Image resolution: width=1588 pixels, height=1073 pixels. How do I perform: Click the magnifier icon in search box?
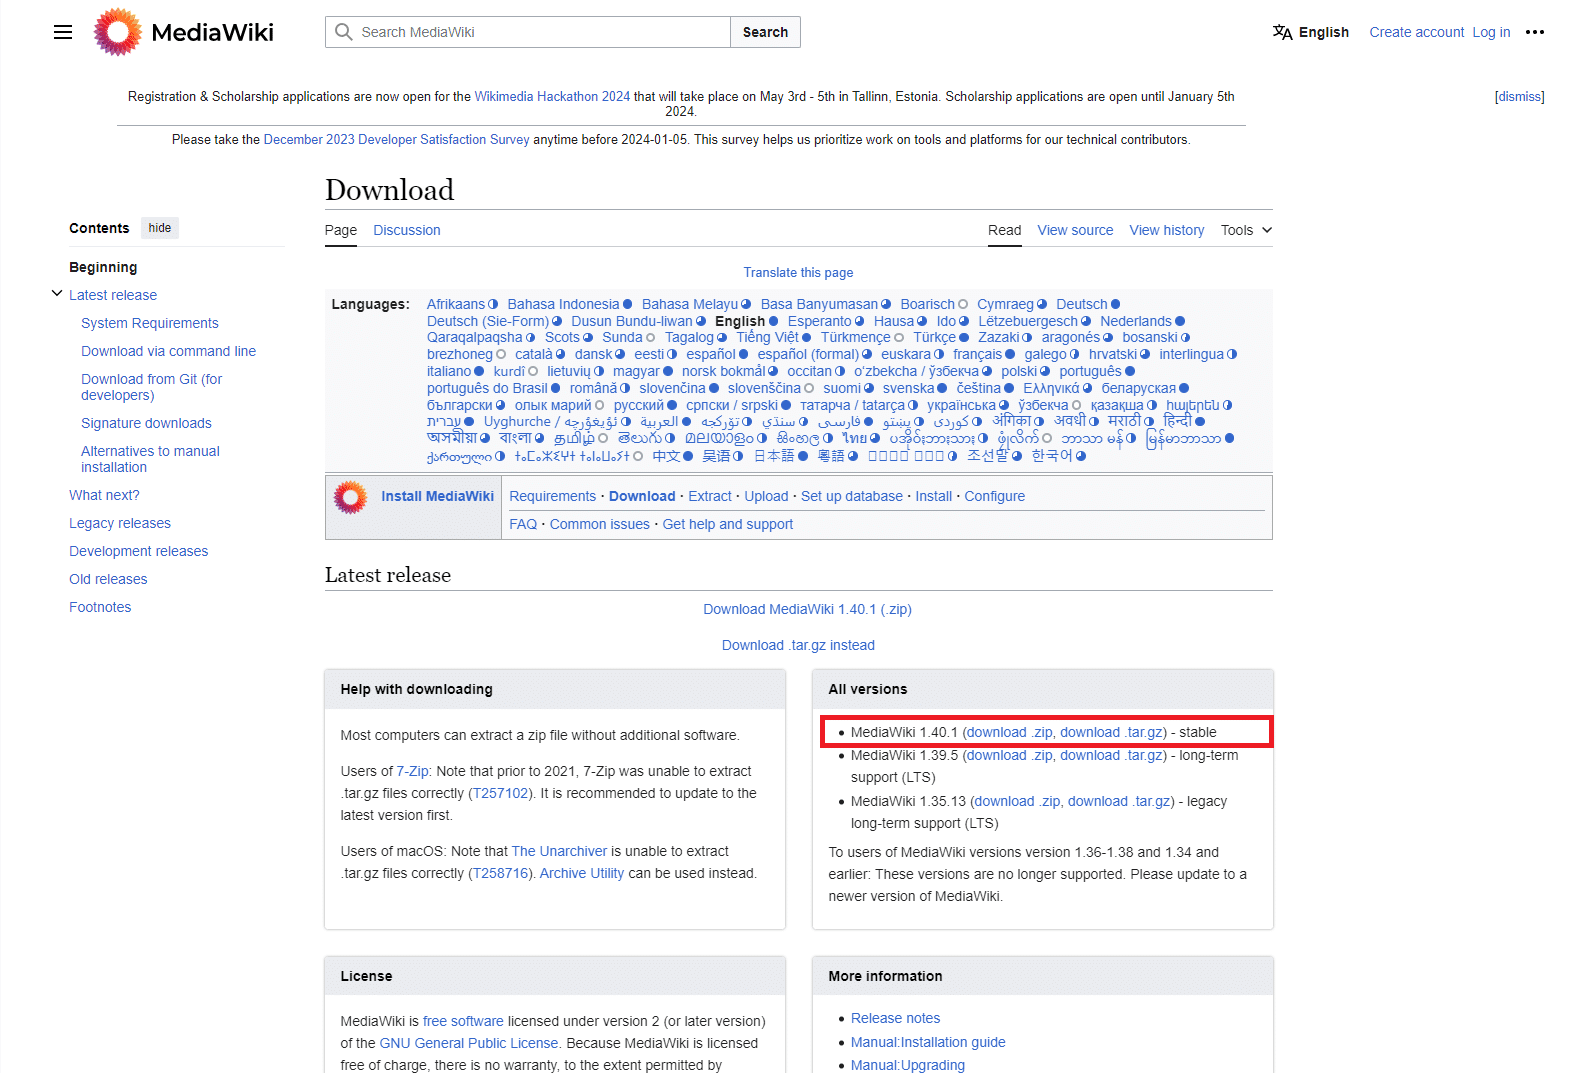344,32
